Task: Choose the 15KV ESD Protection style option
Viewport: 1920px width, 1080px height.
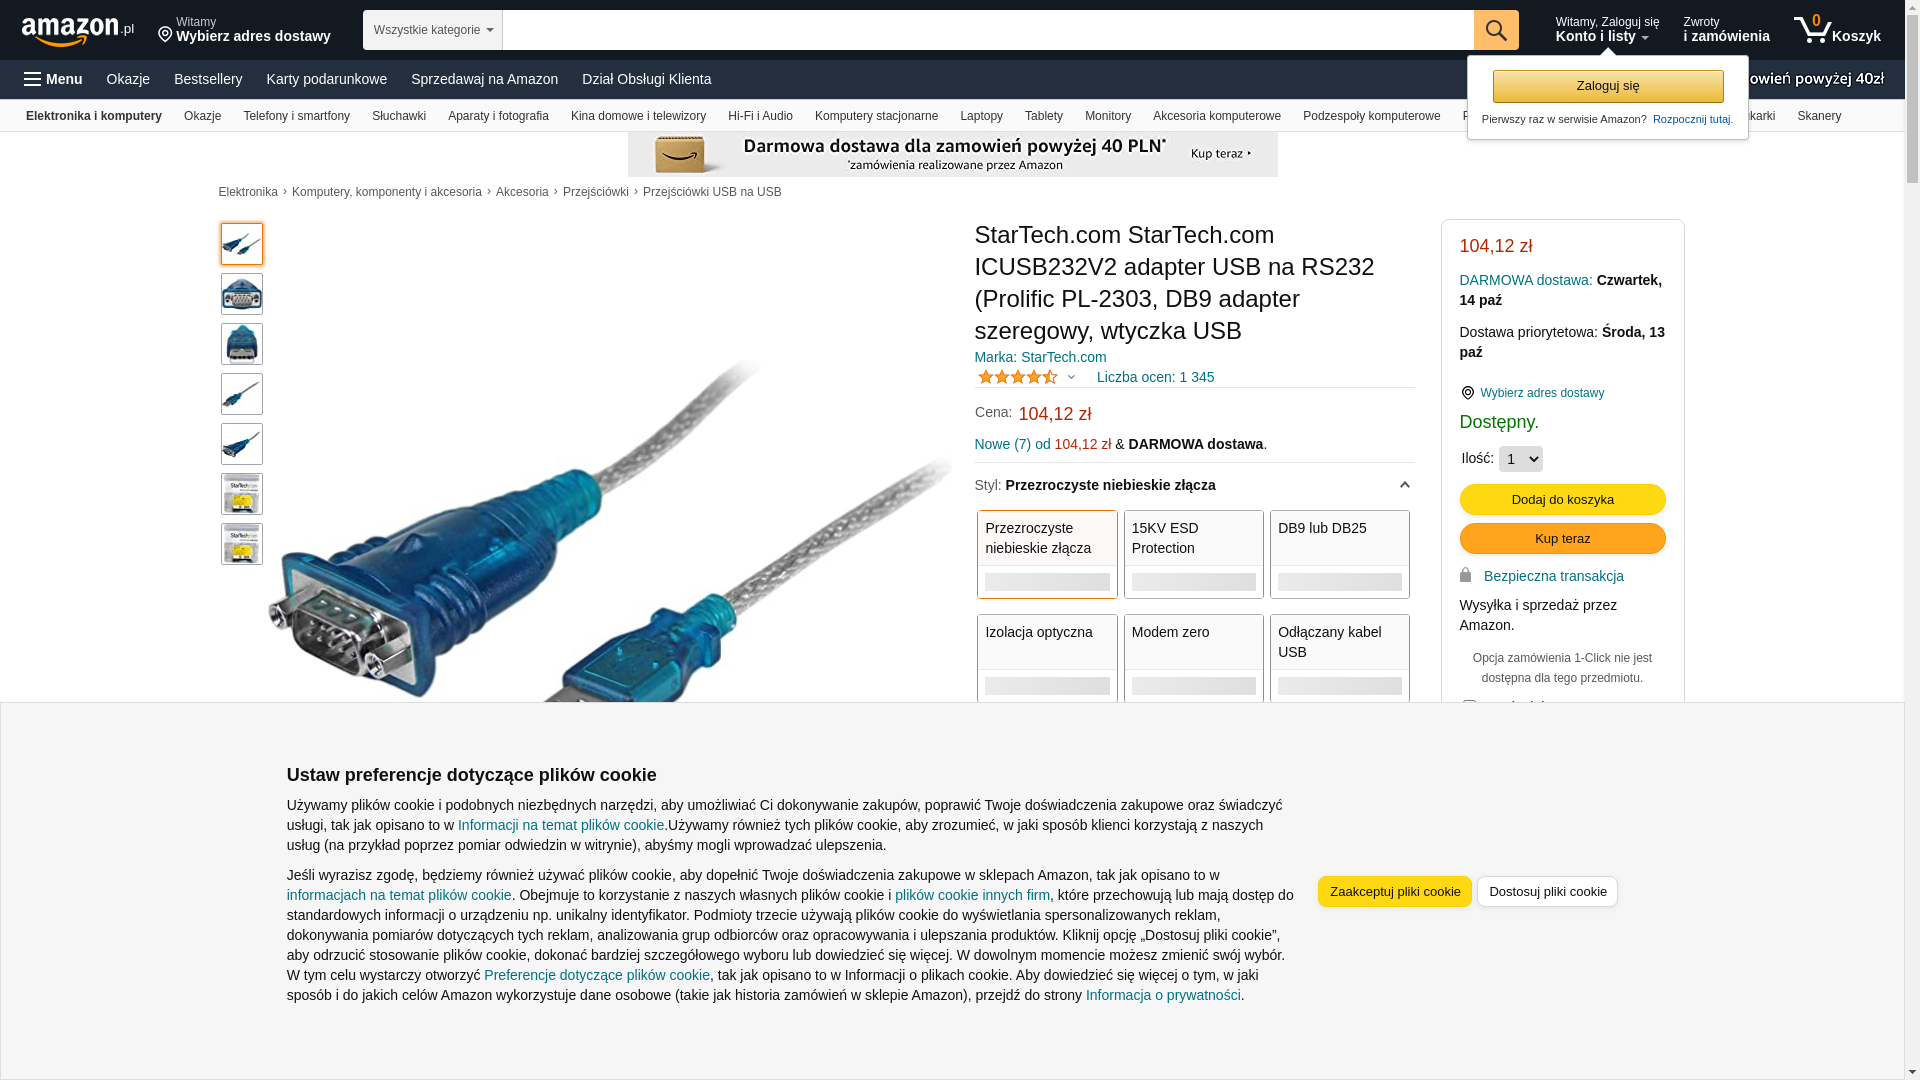Action: pyautogui.click(x=1194, y=555)
